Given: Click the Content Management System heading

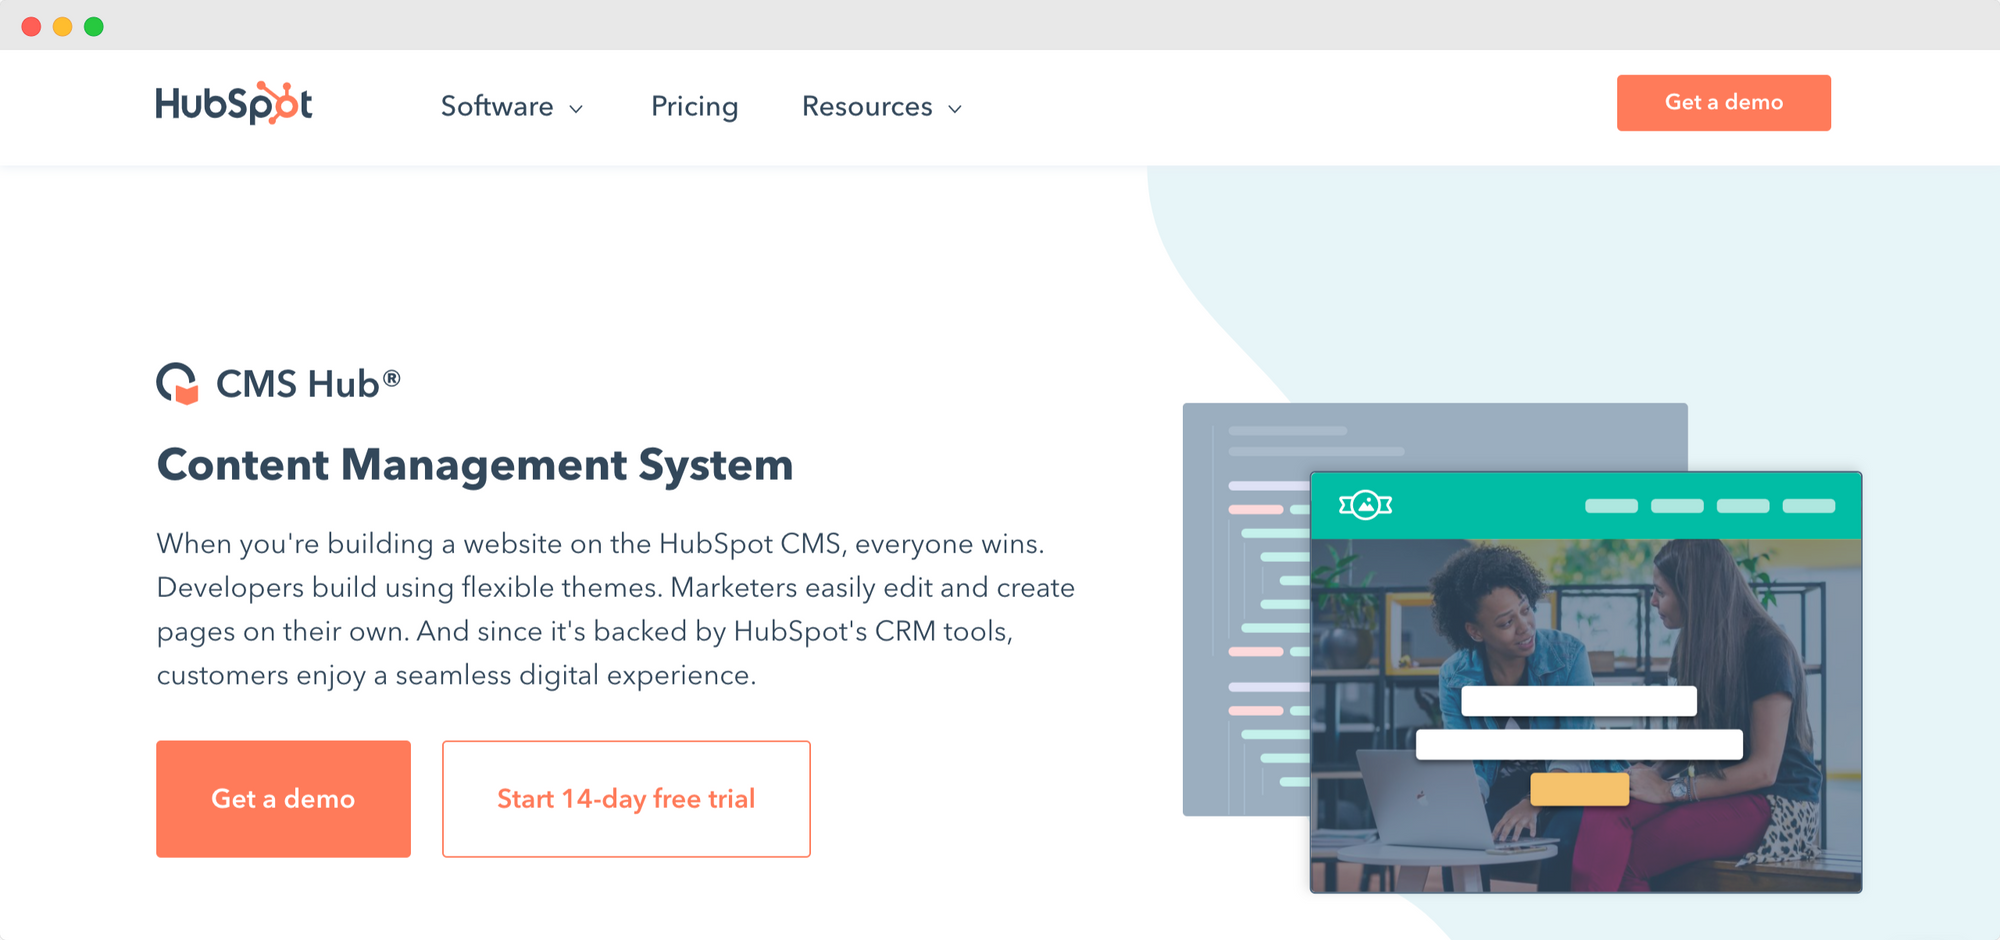Looking at the screenshot, I should [475, 465].
